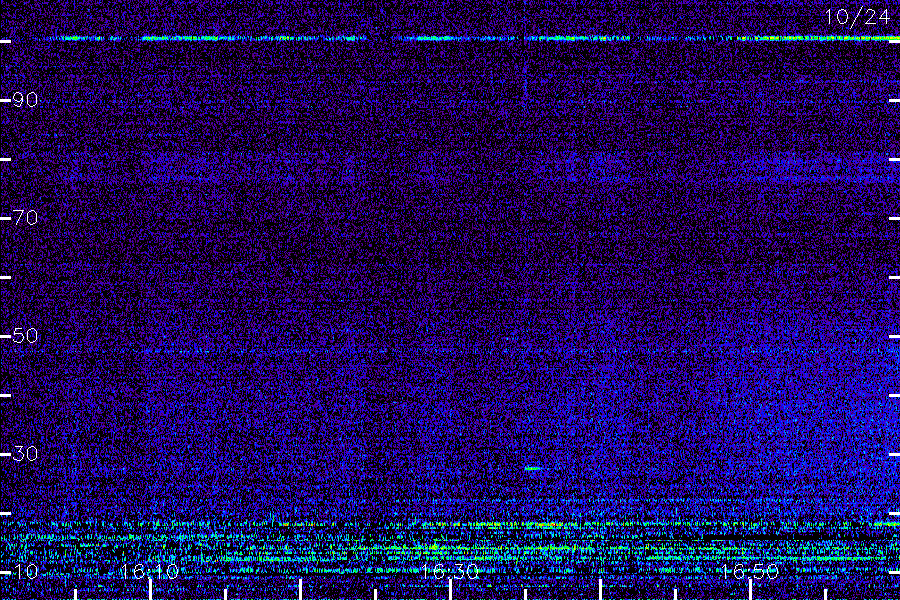Click the 16:30 time label
The height and width of the screenshot is (600, 900).
point(449,571)
